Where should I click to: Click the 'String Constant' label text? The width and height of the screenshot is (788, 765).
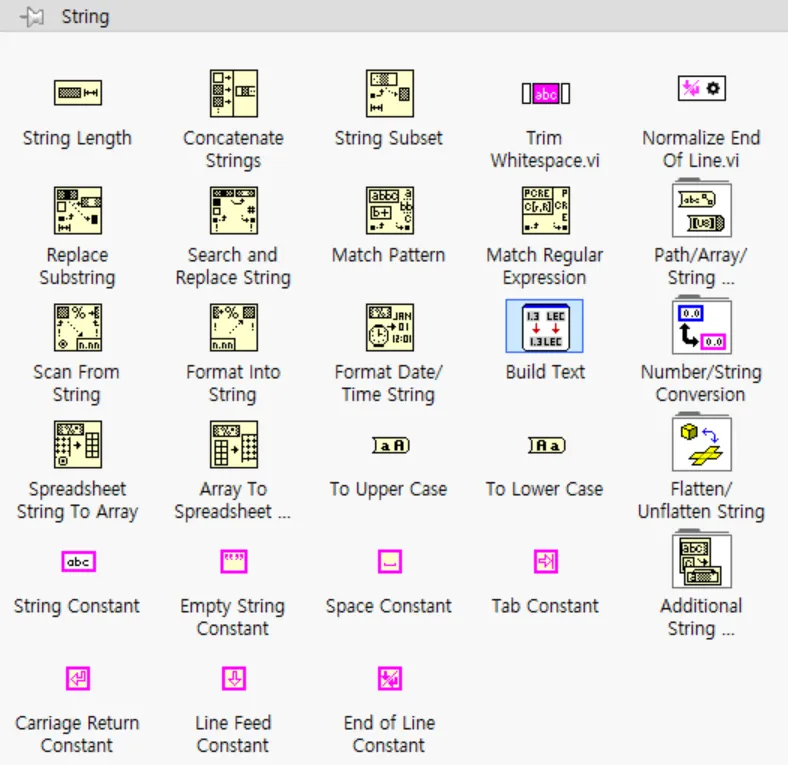(77, 606)
